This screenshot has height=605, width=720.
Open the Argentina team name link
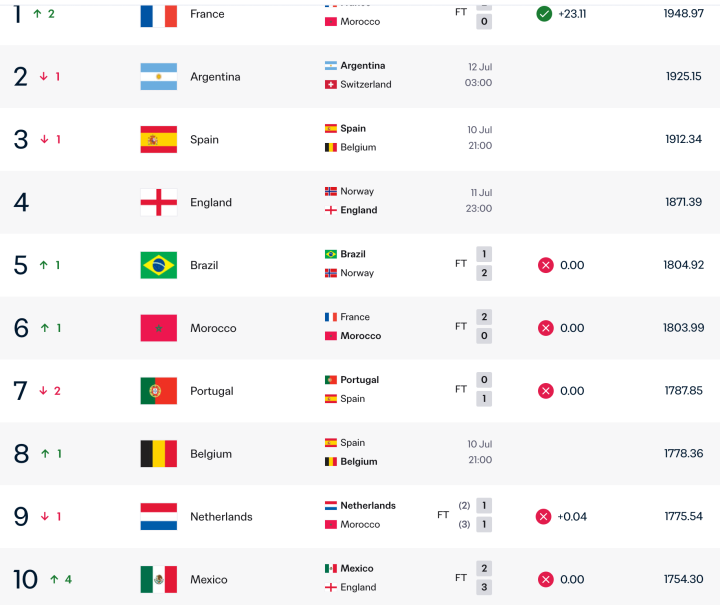pyautogui.click(x=215, y=77)
